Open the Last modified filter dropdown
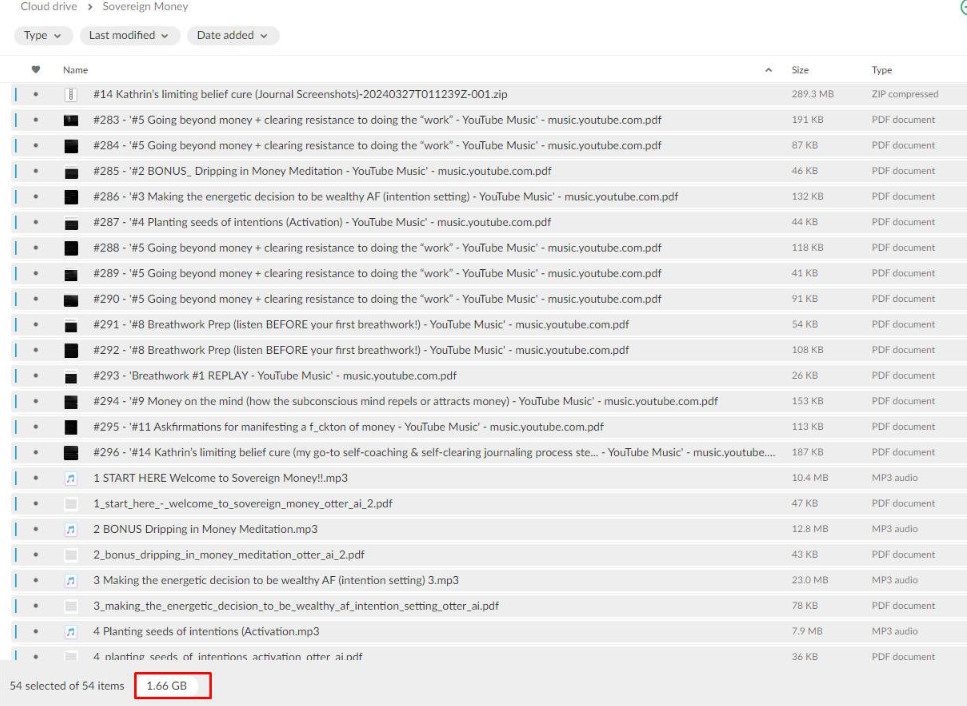This screenshot has height=706, width=967. pos(129,35)
